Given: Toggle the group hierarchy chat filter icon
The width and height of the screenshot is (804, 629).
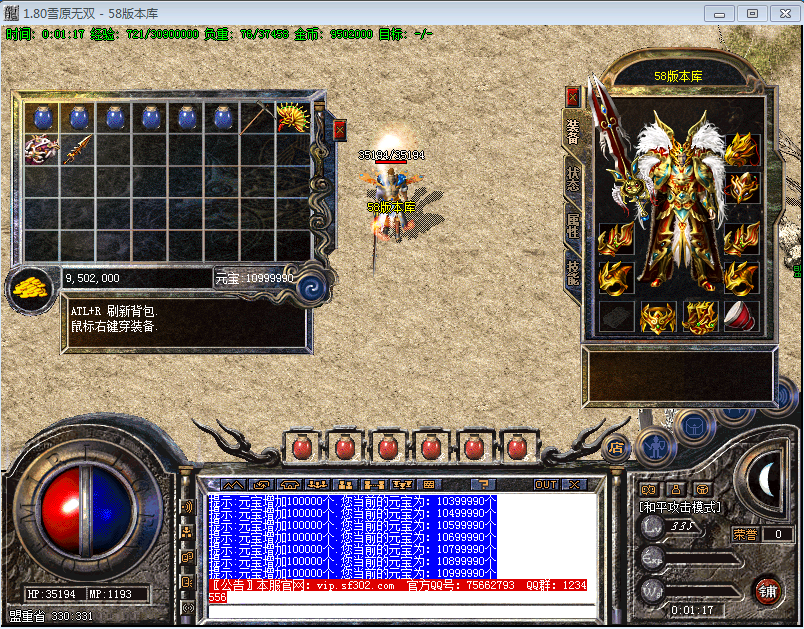Looking at the screenshot, I should [x=187, y=532].
